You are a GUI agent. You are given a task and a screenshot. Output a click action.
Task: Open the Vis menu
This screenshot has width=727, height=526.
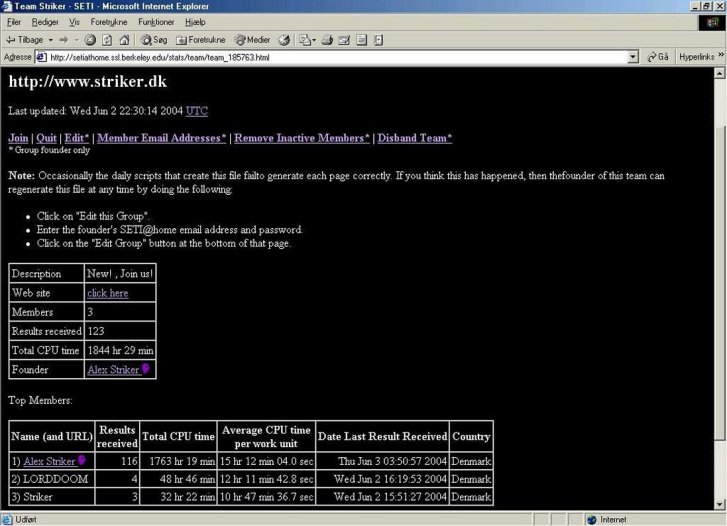74,22
